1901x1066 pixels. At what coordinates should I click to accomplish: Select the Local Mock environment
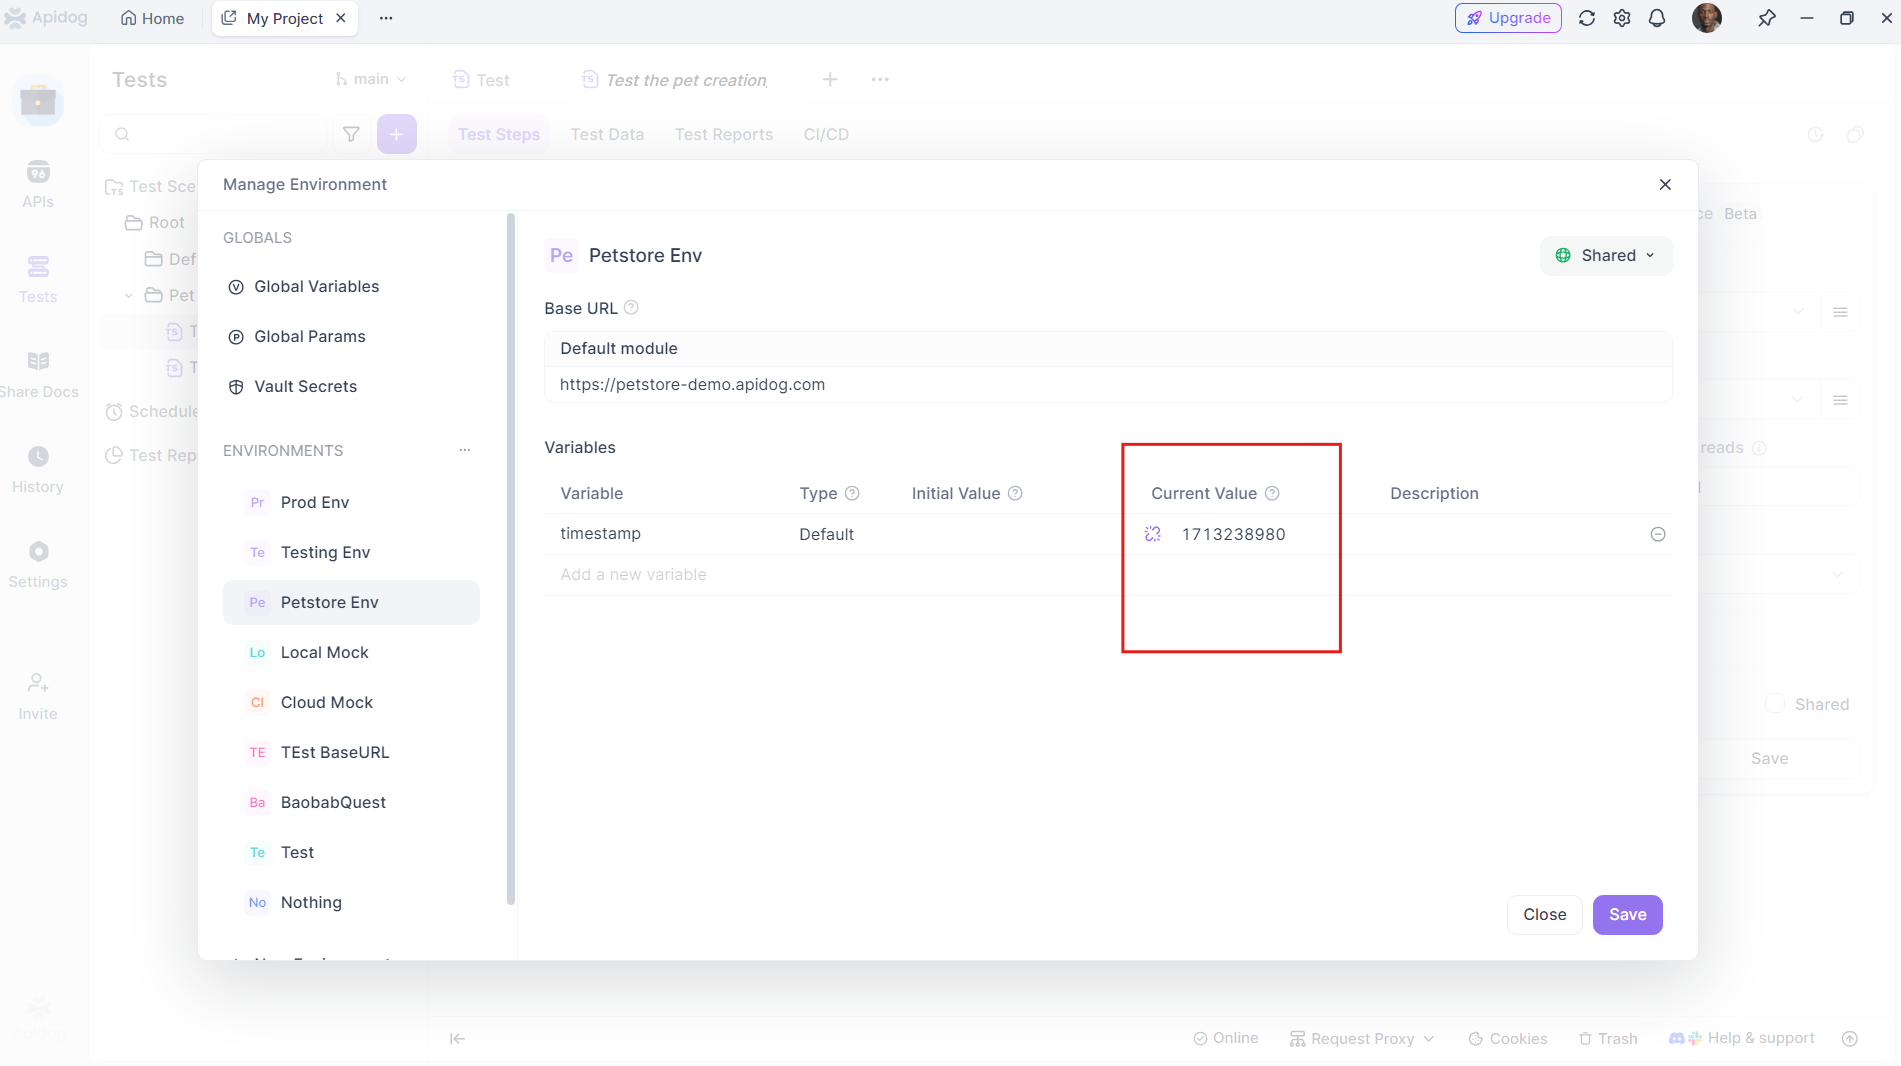click(351, 652)
